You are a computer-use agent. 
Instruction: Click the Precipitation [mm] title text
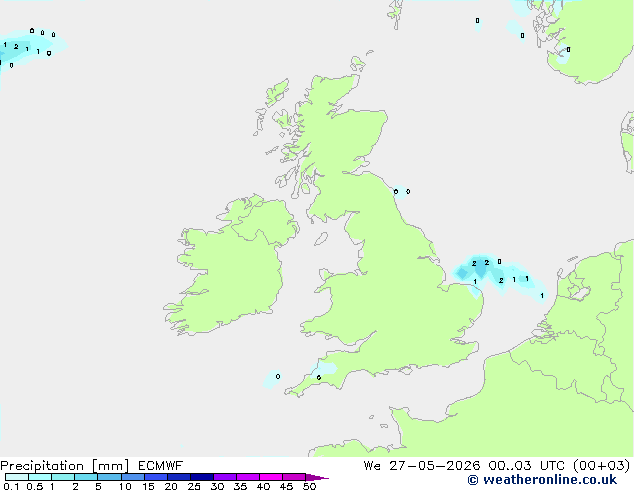pos(64,466)
